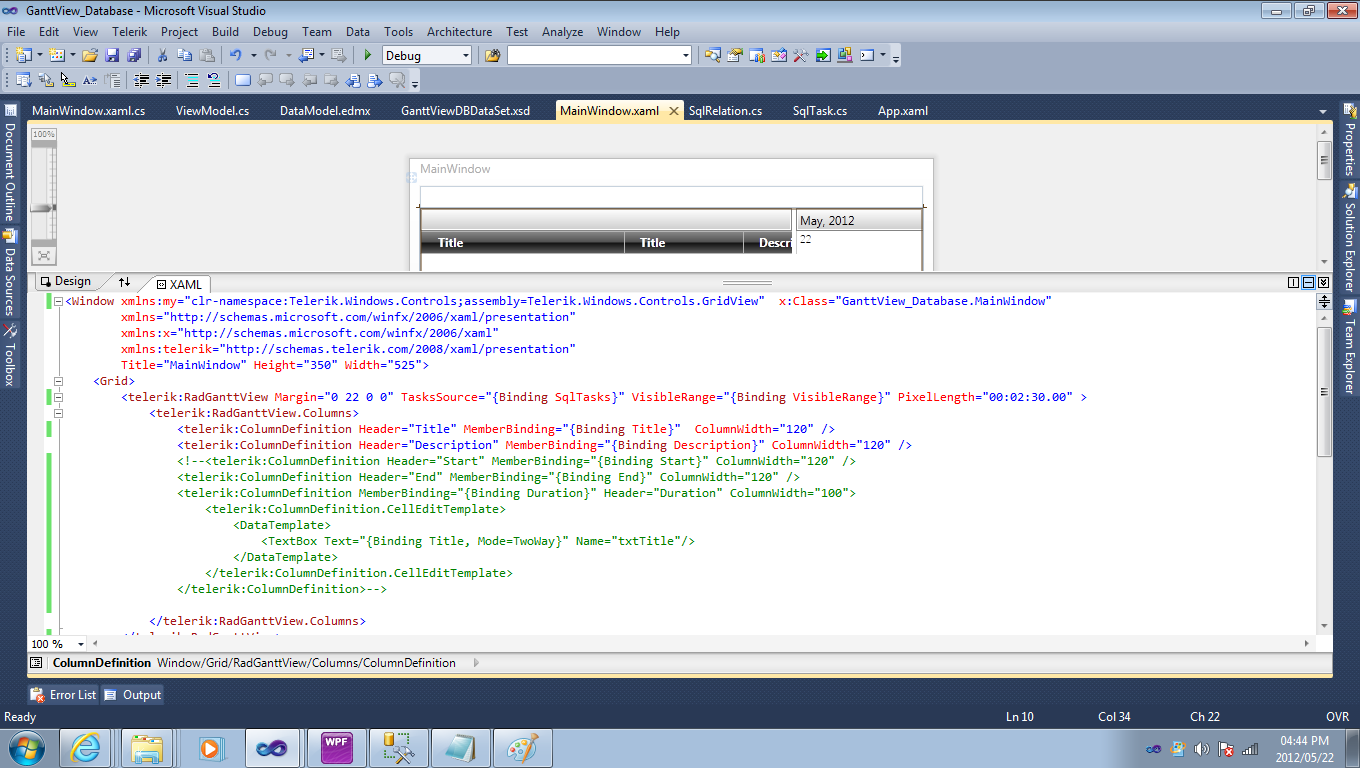Save the current file with the floppy icon
The height and width of the screenshot is (768, 1360).
(112, 56)
